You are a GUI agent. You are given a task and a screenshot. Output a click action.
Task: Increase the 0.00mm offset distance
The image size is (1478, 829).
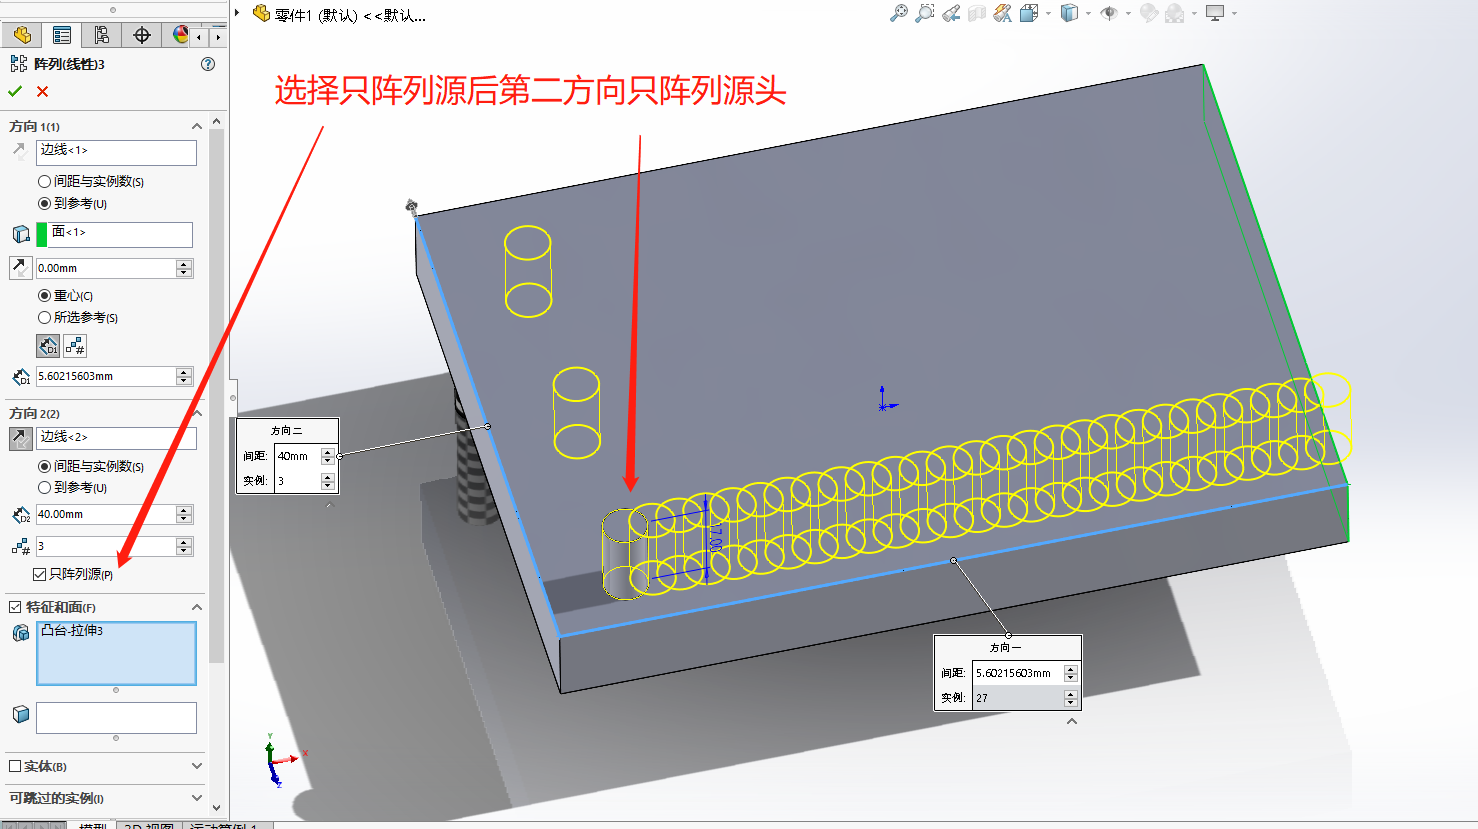[x=184, y=264]
